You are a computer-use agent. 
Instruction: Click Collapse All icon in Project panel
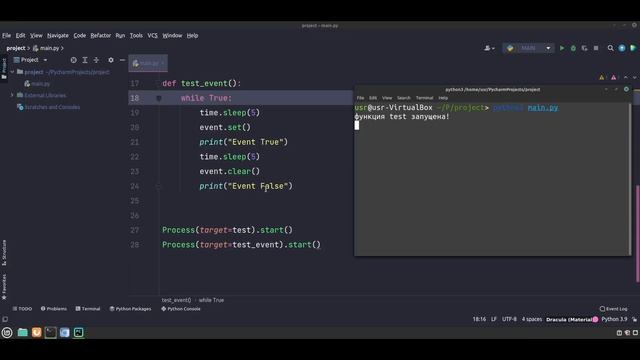pos(96,60)
